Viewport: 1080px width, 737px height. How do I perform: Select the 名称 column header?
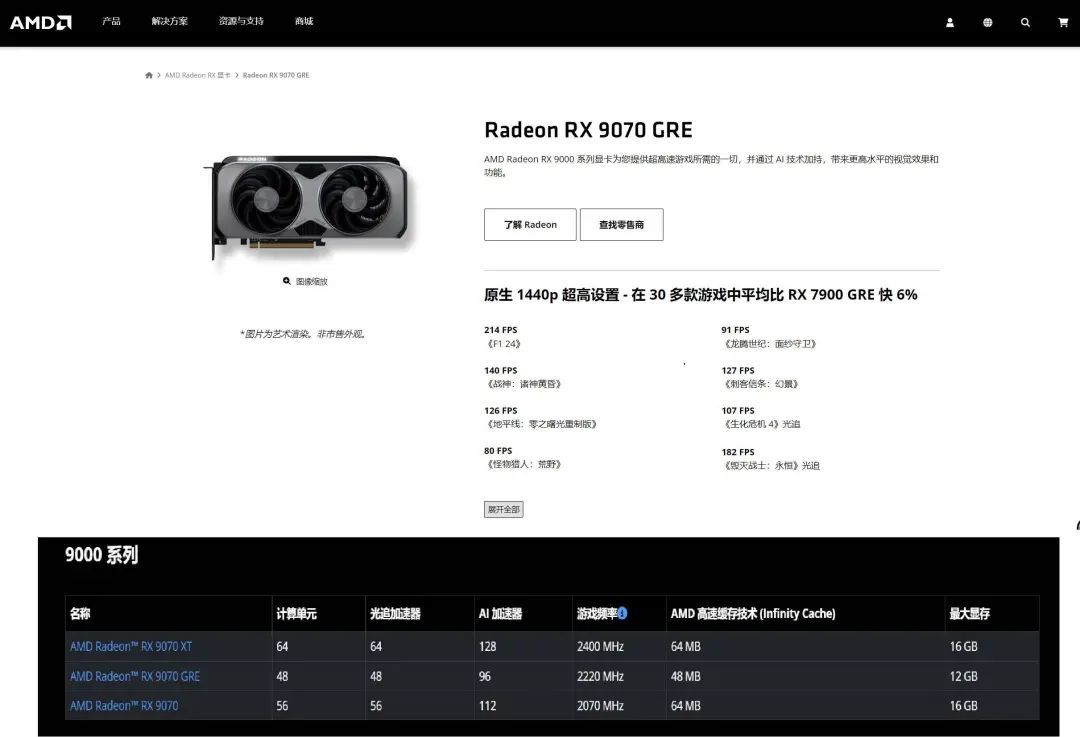pyautogui.click(x=80, y=614)
